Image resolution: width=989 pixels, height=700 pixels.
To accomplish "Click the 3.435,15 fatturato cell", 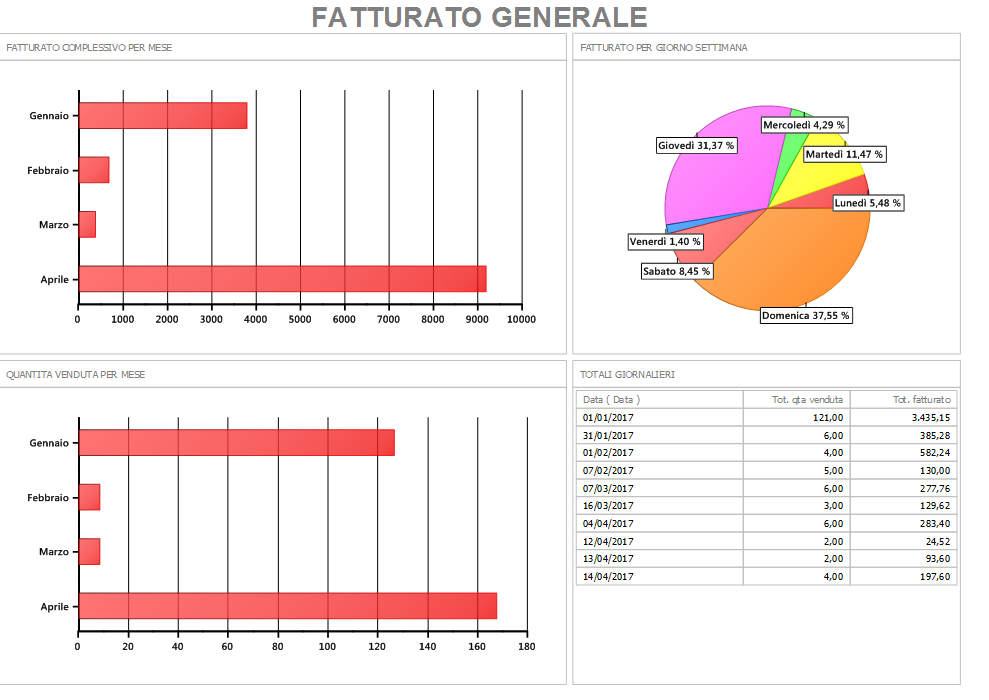I will click(902, 418).
